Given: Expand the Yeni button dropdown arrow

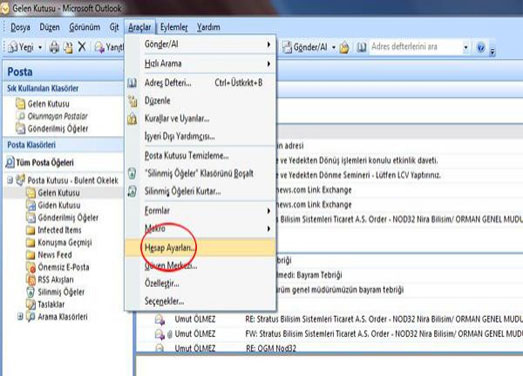Looking at the screenshot, I should point(40,47).
